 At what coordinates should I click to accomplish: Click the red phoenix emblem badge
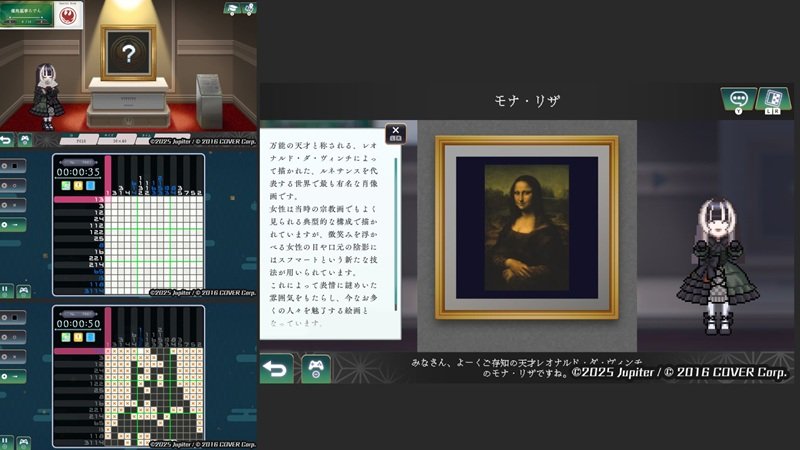68,15
